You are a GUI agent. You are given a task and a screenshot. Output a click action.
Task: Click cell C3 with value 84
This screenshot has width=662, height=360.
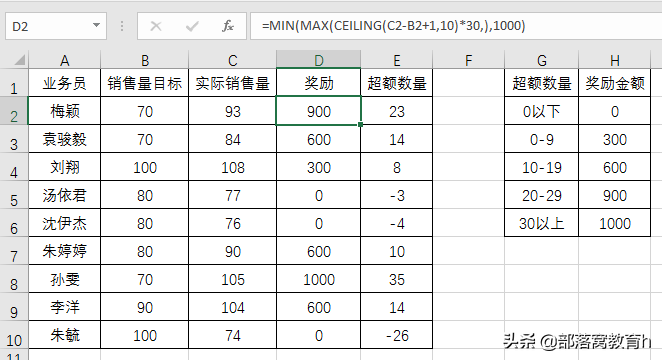pyautogui.click(x=233, y=139)
